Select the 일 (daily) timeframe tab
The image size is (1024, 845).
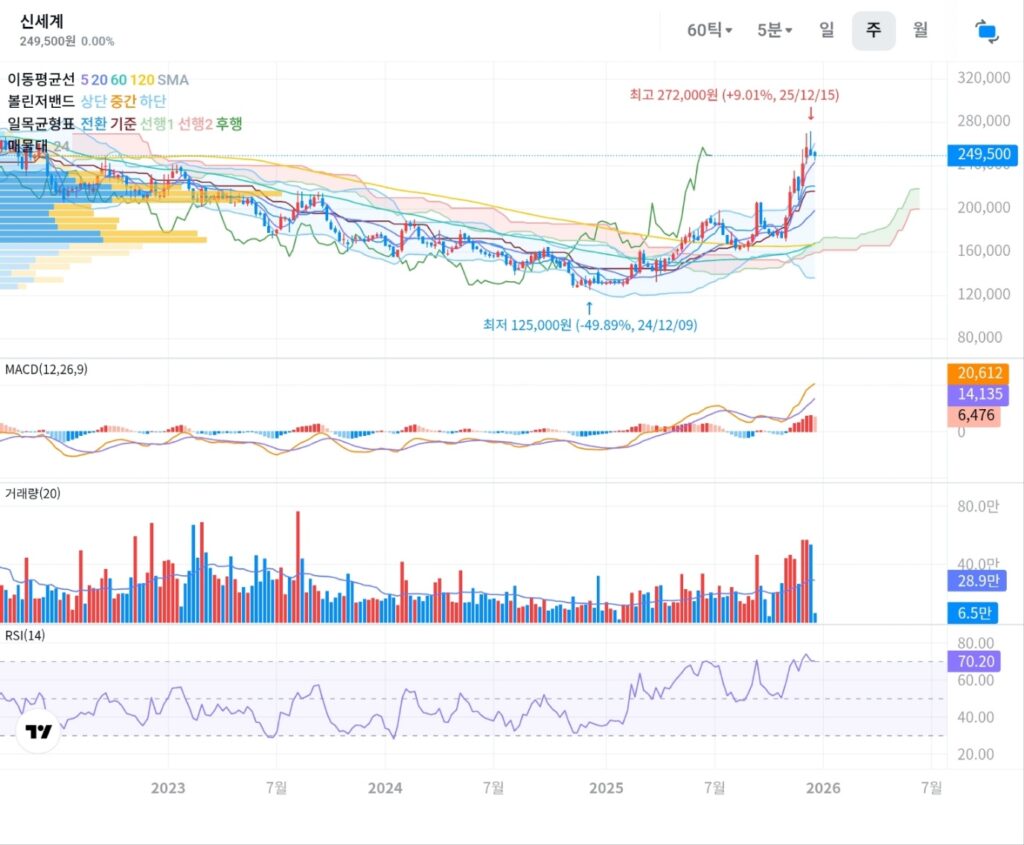point(826,30)
